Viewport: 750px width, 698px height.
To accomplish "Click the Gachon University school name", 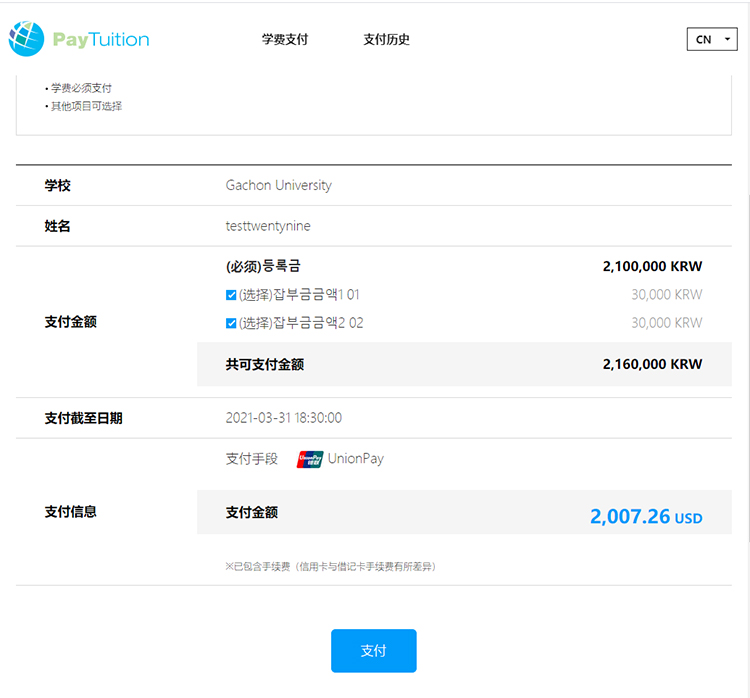I will 278,185.
